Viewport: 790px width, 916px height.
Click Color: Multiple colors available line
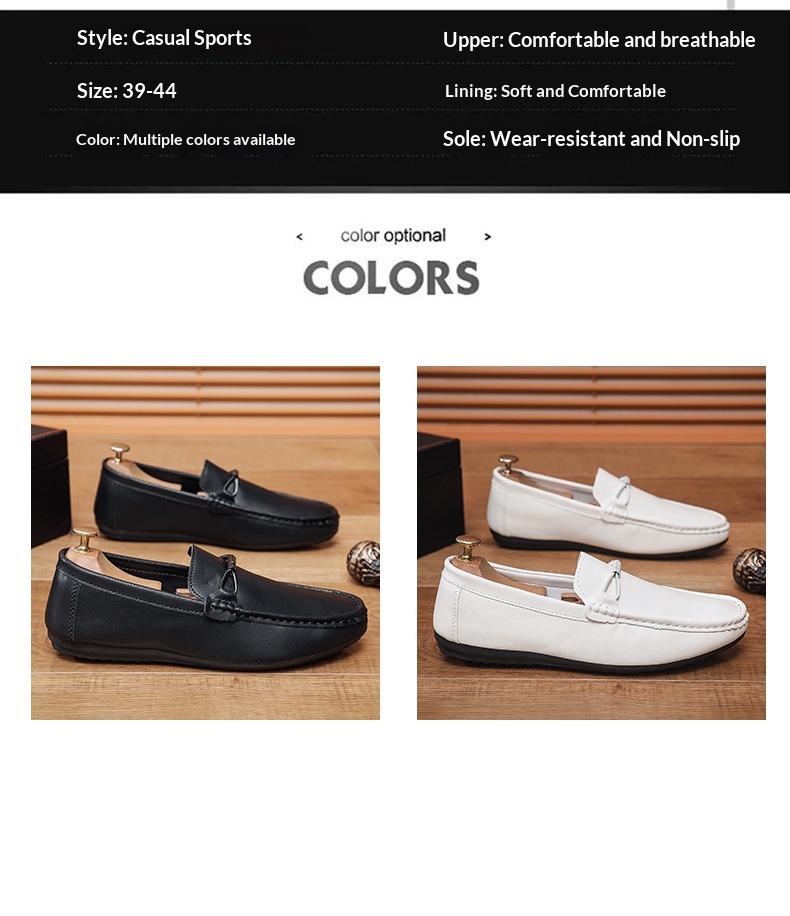point(186,140)
